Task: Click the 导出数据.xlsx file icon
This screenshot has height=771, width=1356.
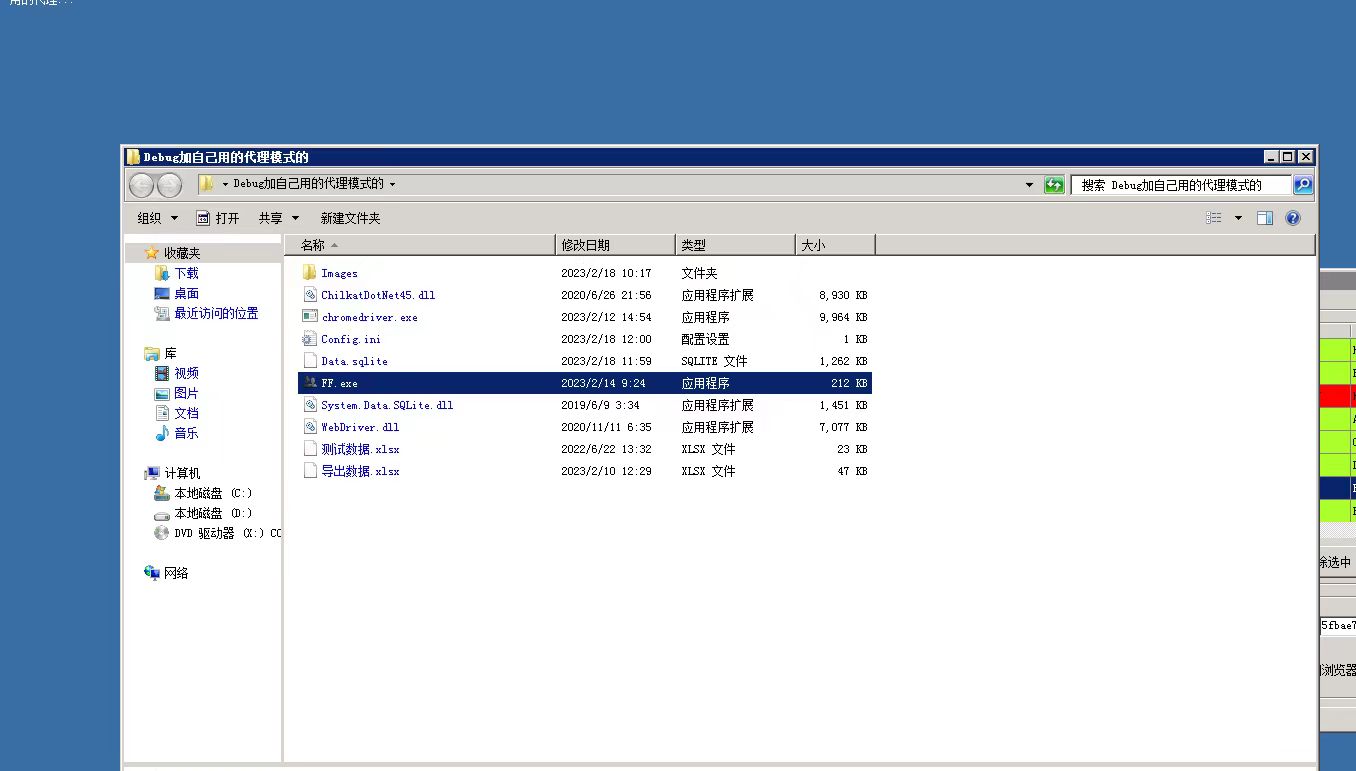Action: pyautogui.click(x=310, y=471)
